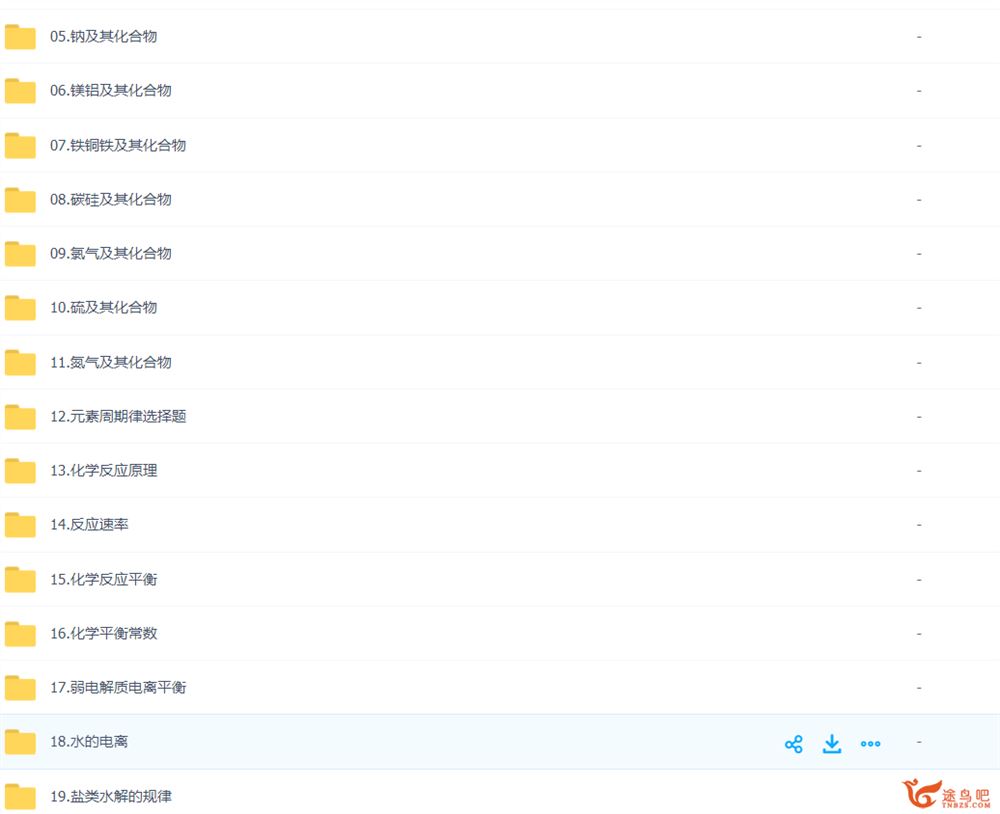
Task: Select the 08.碳硅及其化合物 folder name
Action: tap(111, 200)
